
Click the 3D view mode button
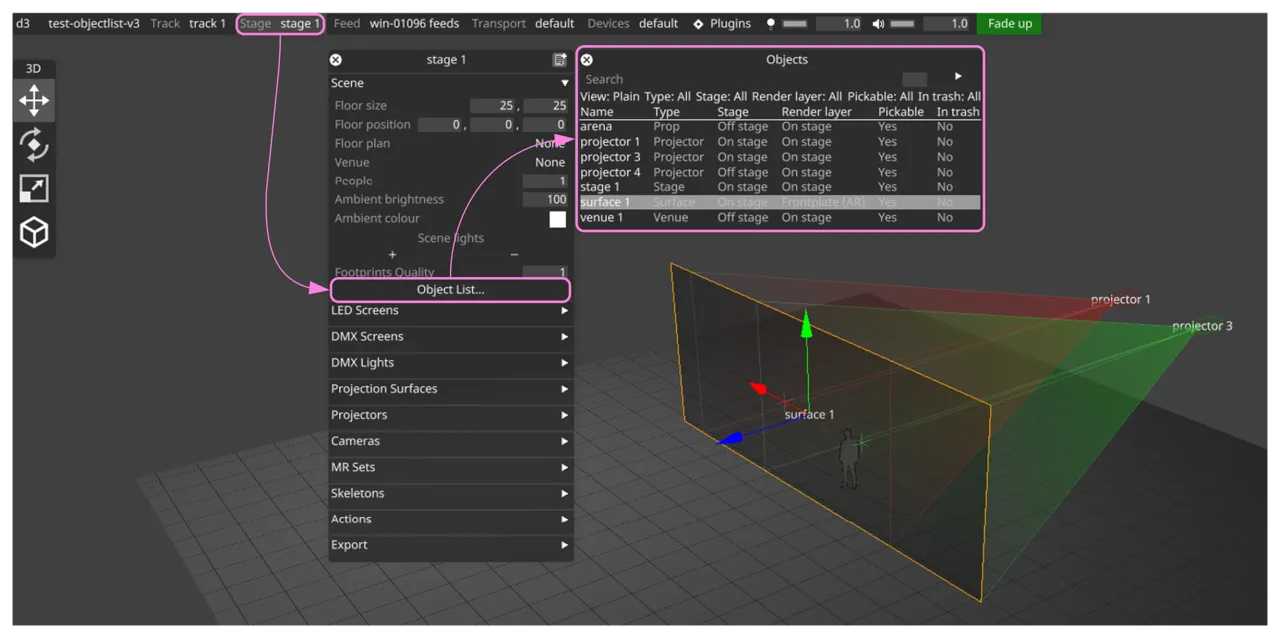(33, 69)
